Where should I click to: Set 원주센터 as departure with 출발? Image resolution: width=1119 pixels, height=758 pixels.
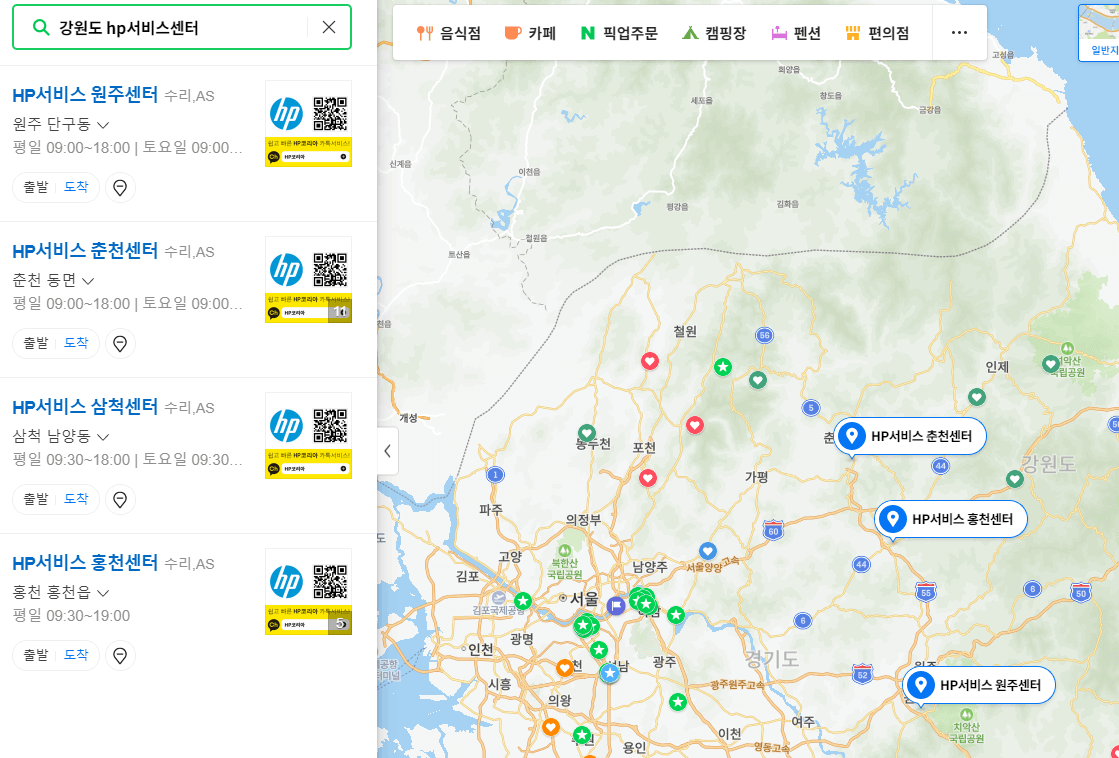click(36, 187)
